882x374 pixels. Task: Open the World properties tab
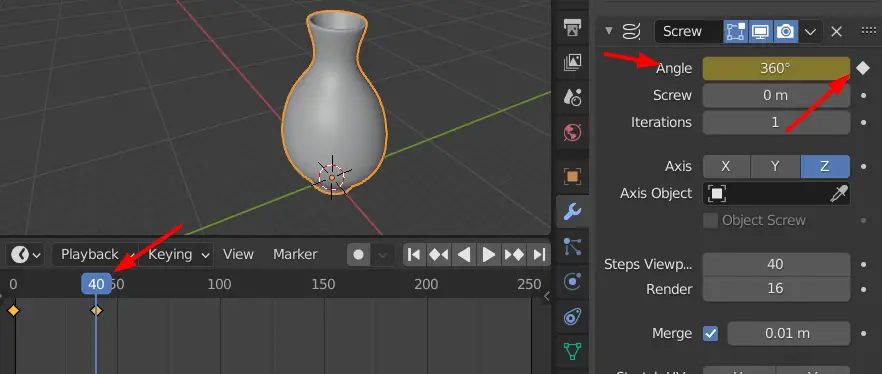[573, 133]
